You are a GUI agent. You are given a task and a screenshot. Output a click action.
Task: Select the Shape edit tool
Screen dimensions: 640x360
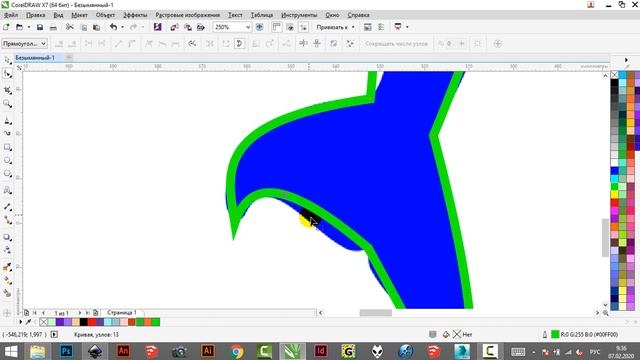pos(7,74)
